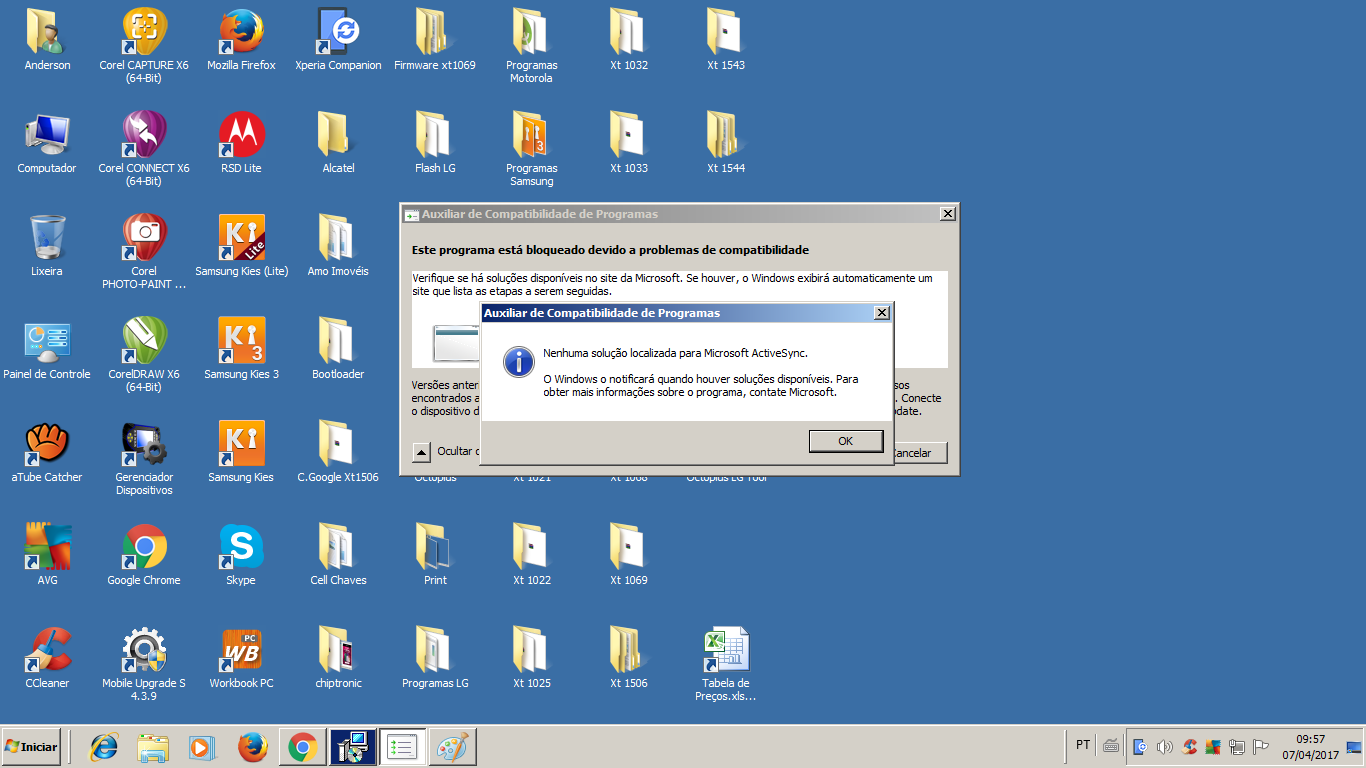Image resolution: width=1366 pixels, height=768 pixels.
Task: Select the Bootloader folder icon
Action: [338, 349]
